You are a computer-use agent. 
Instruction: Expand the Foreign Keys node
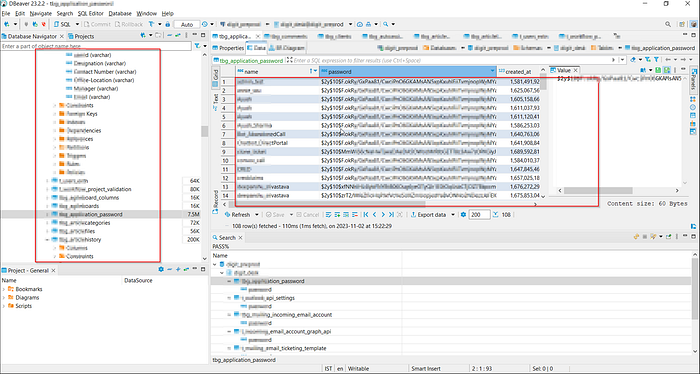tap(55, 114)
